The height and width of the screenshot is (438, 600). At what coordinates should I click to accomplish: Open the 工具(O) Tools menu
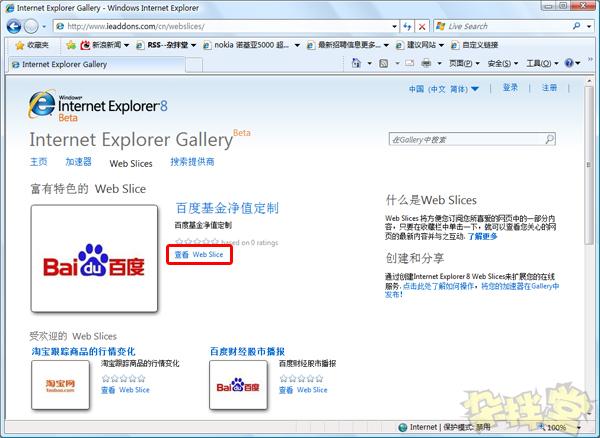tap(542, 64)
